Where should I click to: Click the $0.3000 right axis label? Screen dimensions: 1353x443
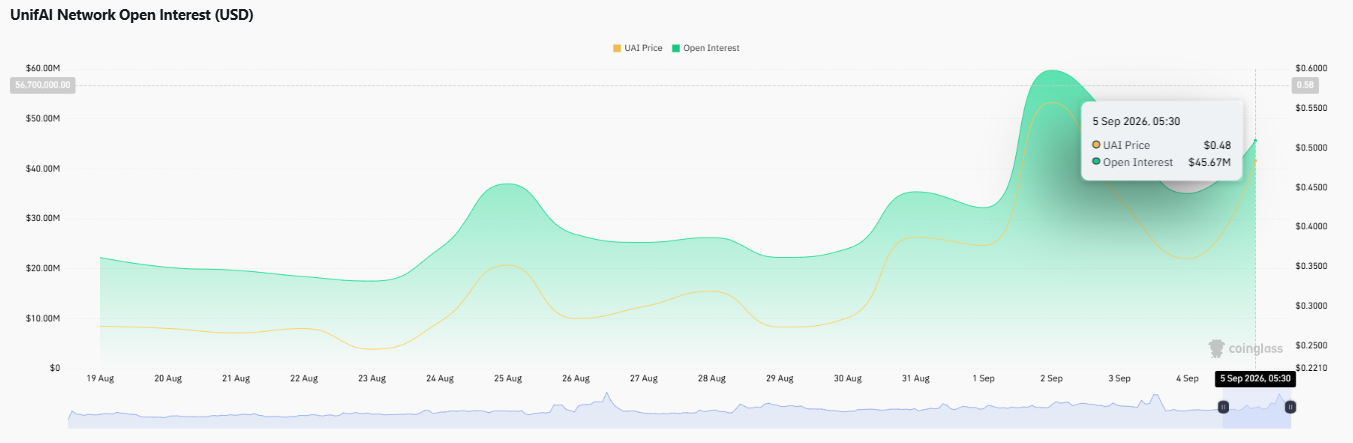click(x=1311, y=306)
